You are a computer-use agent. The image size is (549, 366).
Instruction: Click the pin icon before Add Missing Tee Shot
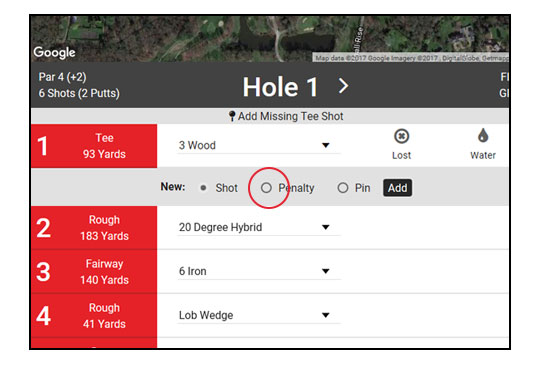point(231,116)
